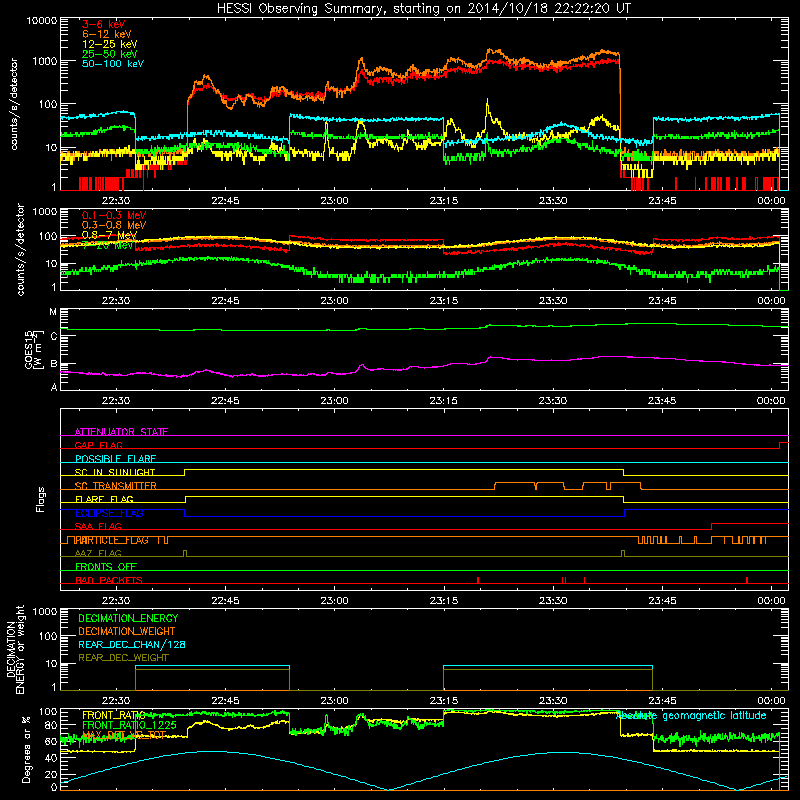Viewport: 800px width, 800px height.
Task: Click the M class tick on GOES axis
Action: (x=53, y=312)
